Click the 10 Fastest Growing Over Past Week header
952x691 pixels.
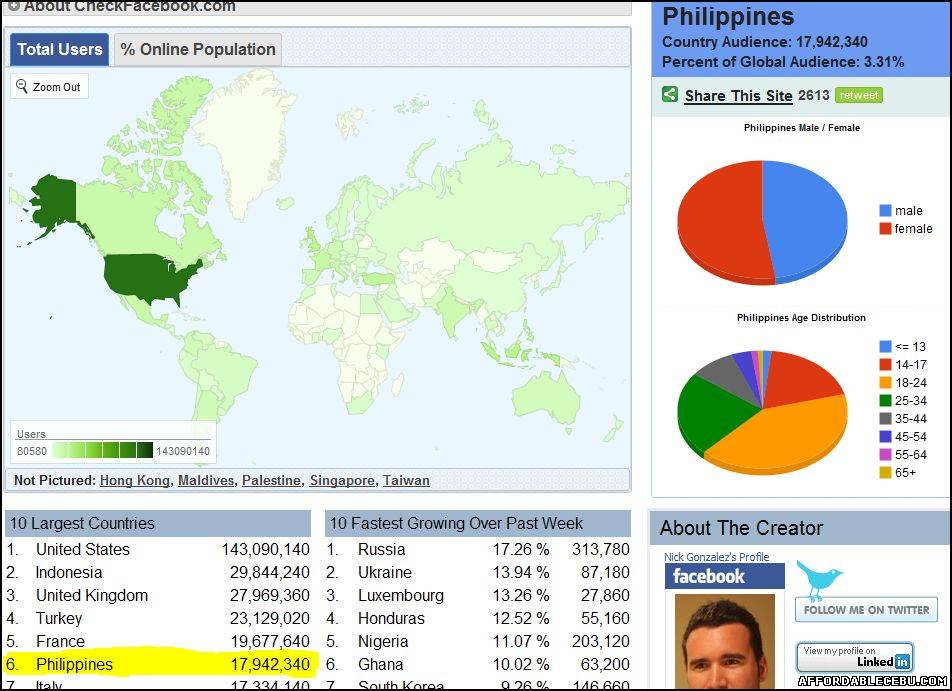pyautogui.click(x=478, y=523)
